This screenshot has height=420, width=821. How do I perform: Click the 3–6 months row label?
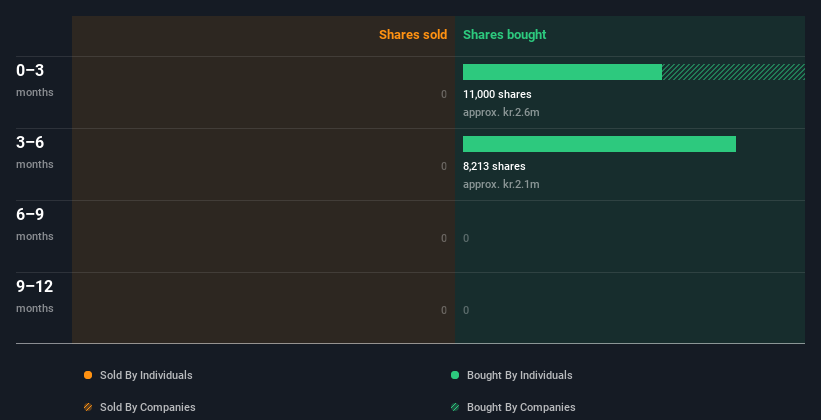(x=35, y=151)
